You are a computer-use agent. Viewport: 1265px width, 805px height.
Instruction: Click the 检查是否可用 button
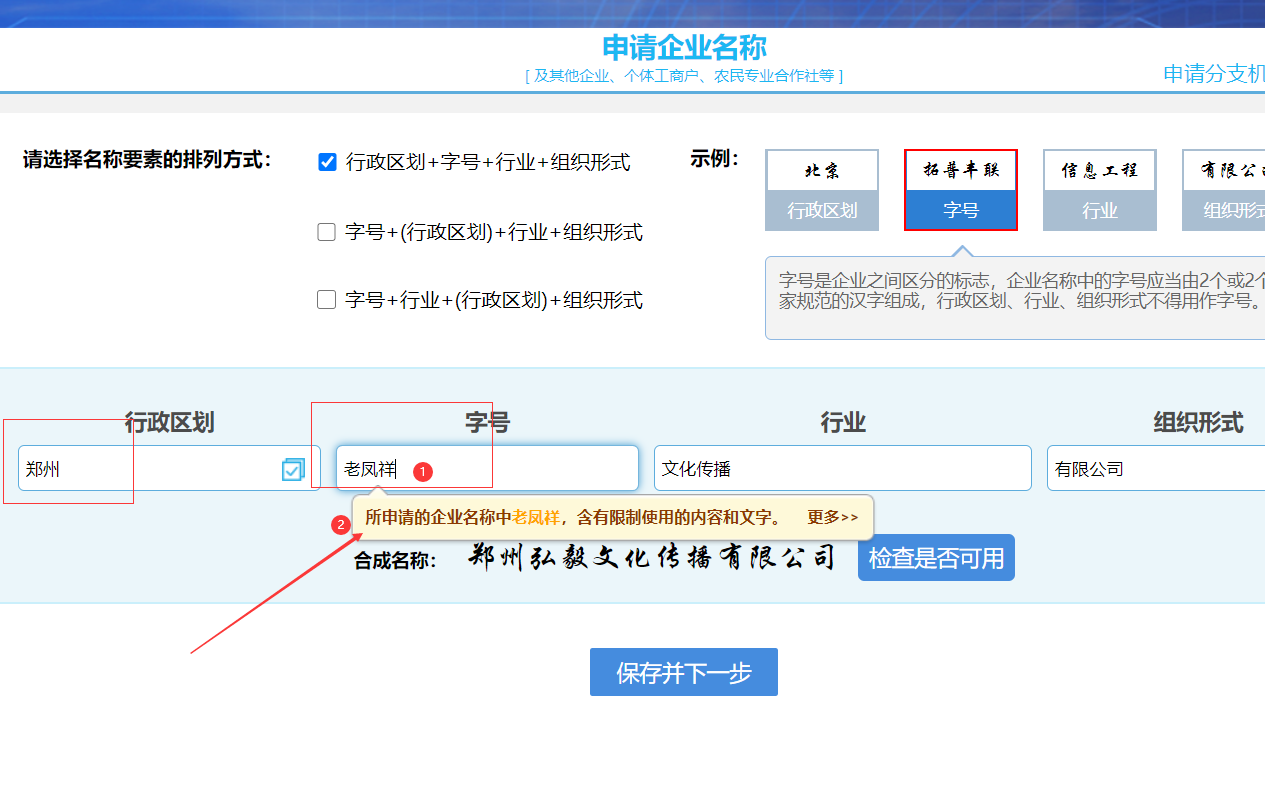coord(936,557)
